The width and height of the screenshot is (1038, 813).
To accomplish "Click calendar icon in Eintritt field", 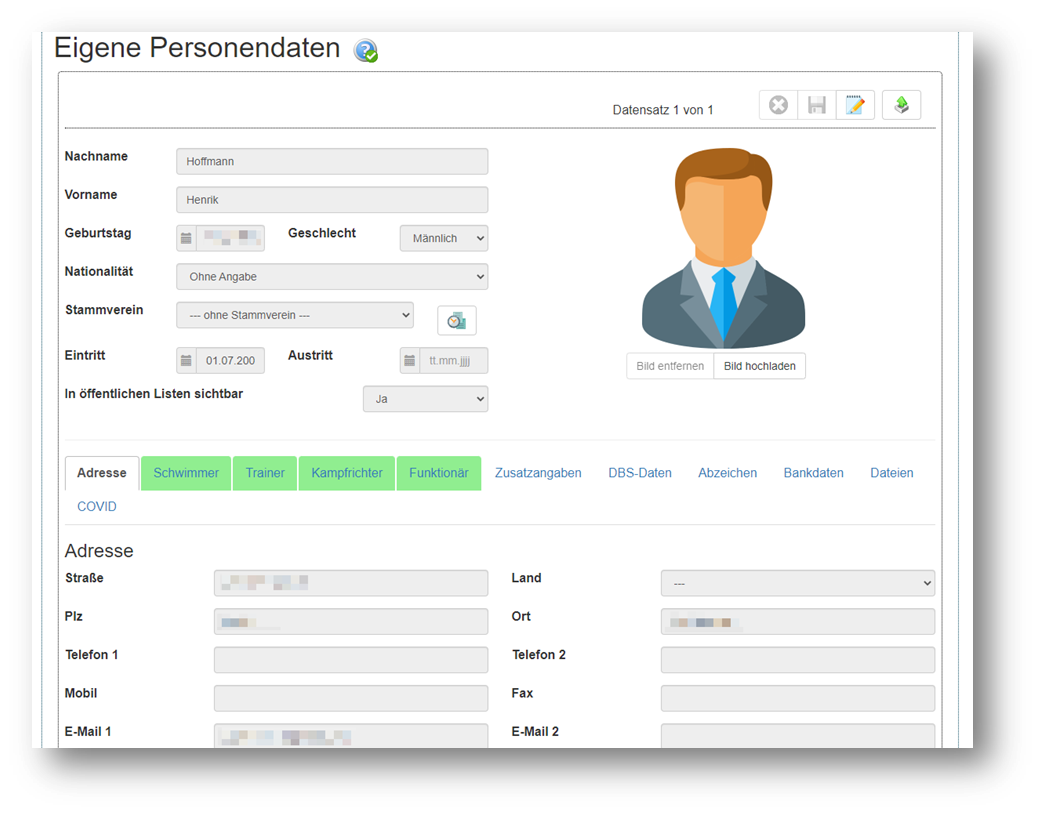I will point(186,361).
